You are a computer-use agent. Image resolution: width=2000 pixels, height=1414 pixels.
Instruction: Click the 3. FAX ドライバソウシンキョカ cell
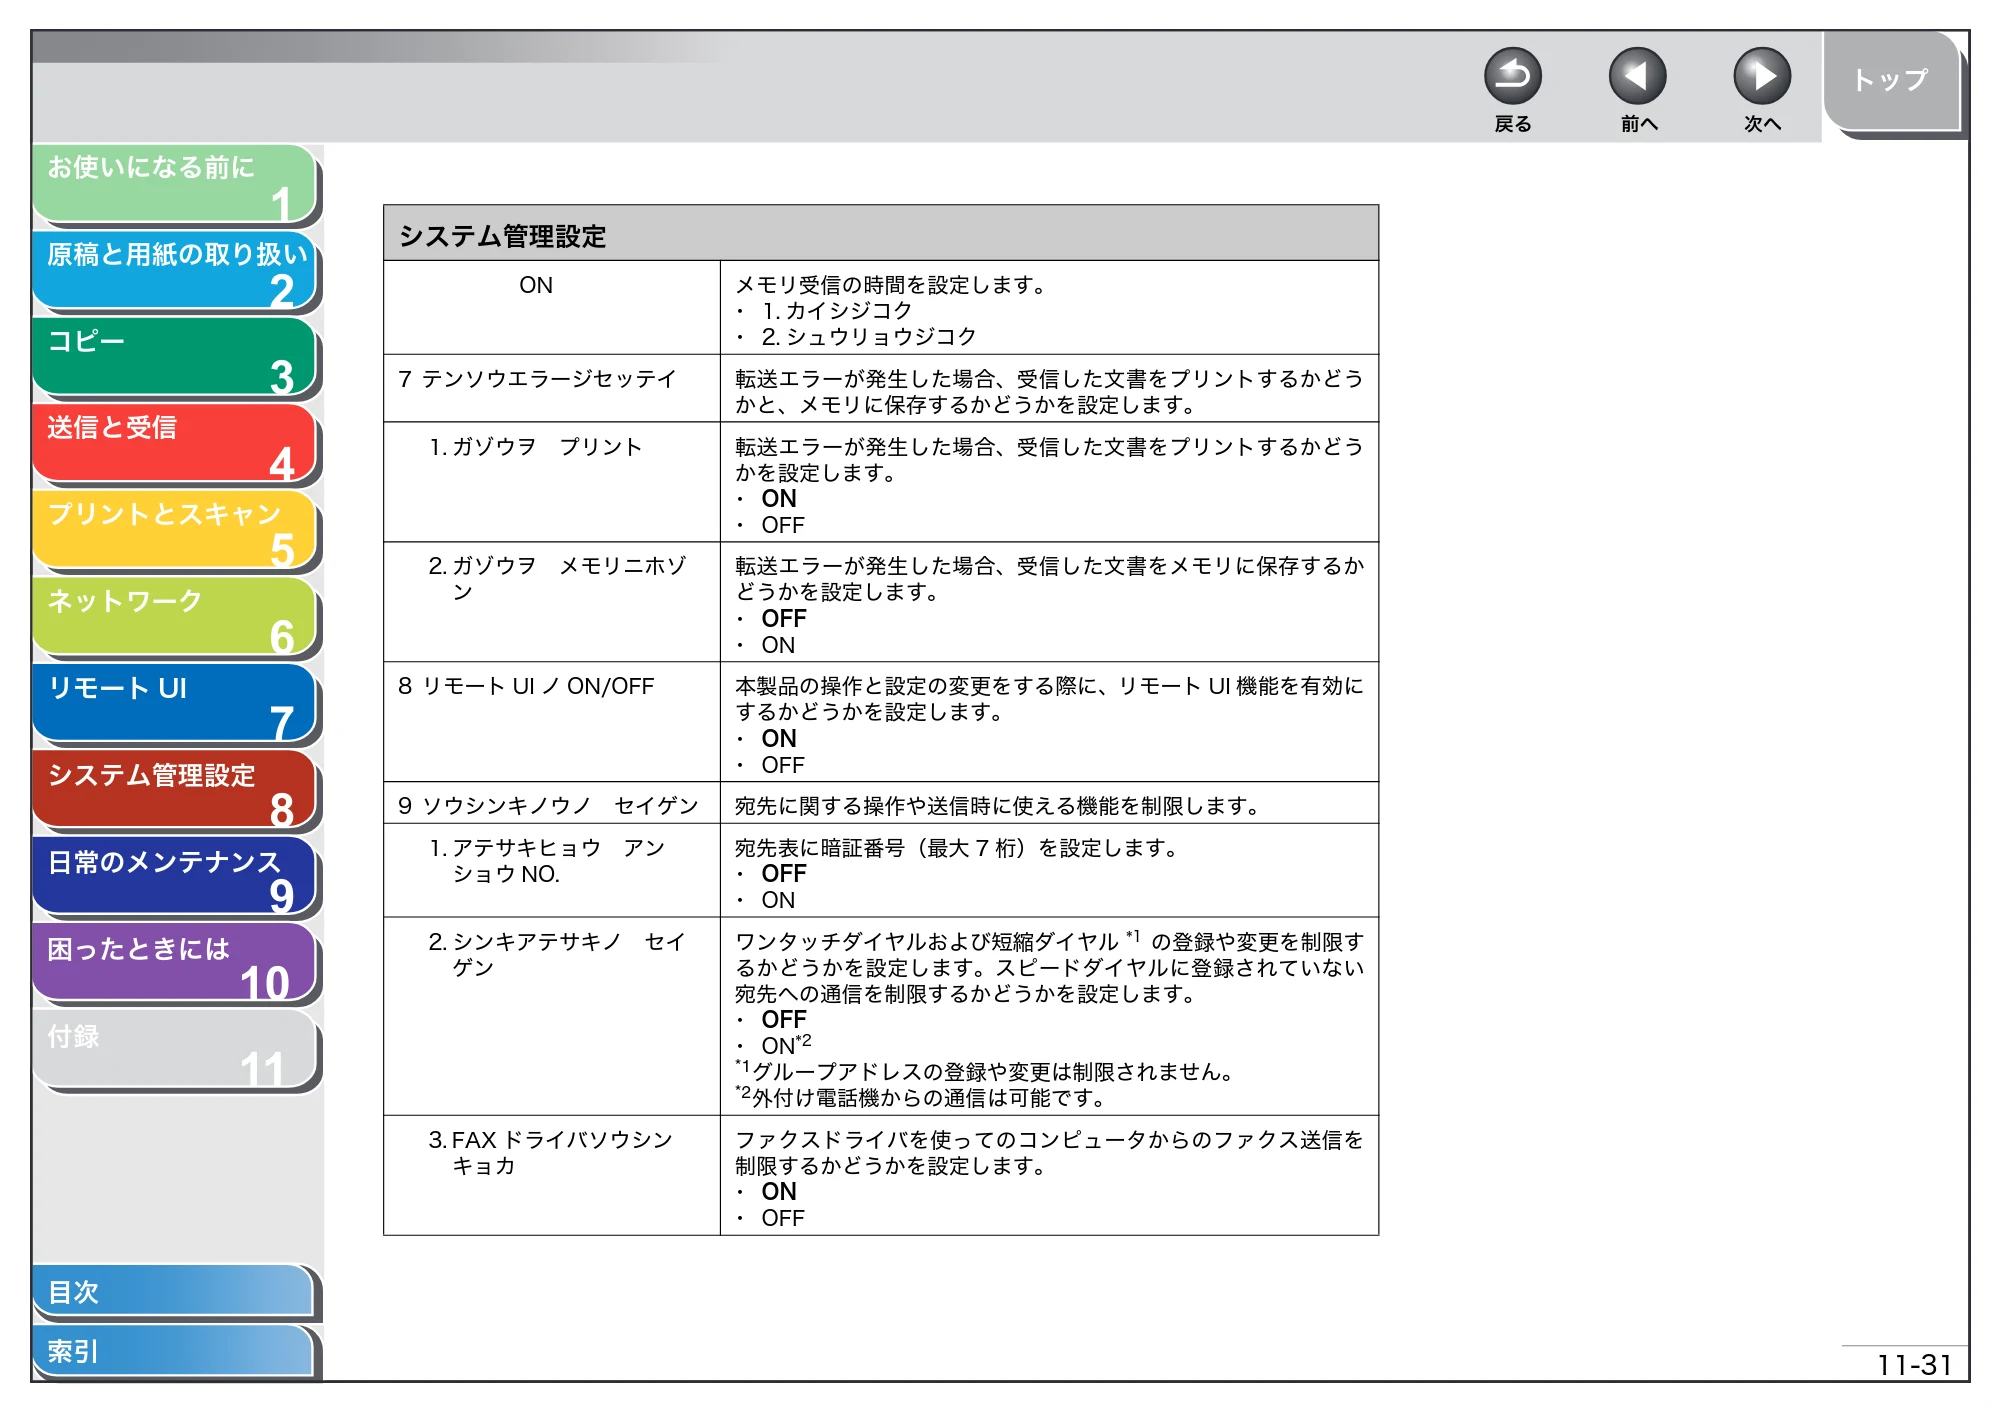tap(552, 1176)
